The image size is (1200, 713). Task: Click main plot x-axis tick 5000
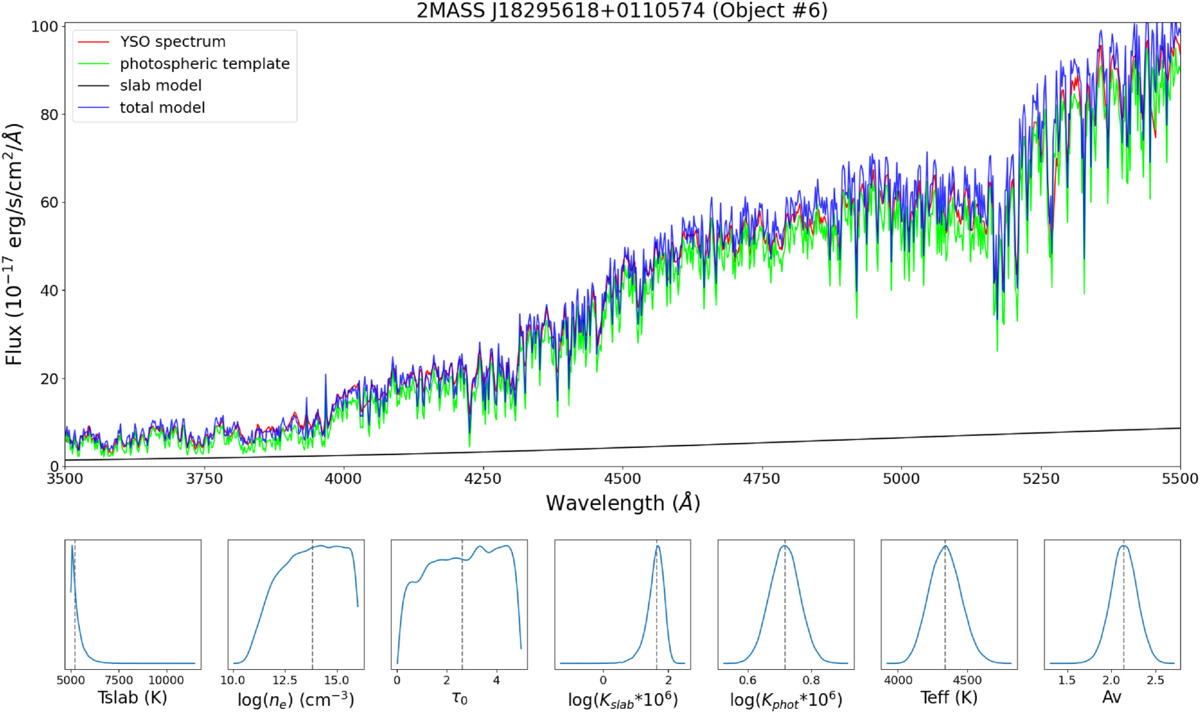901,479
